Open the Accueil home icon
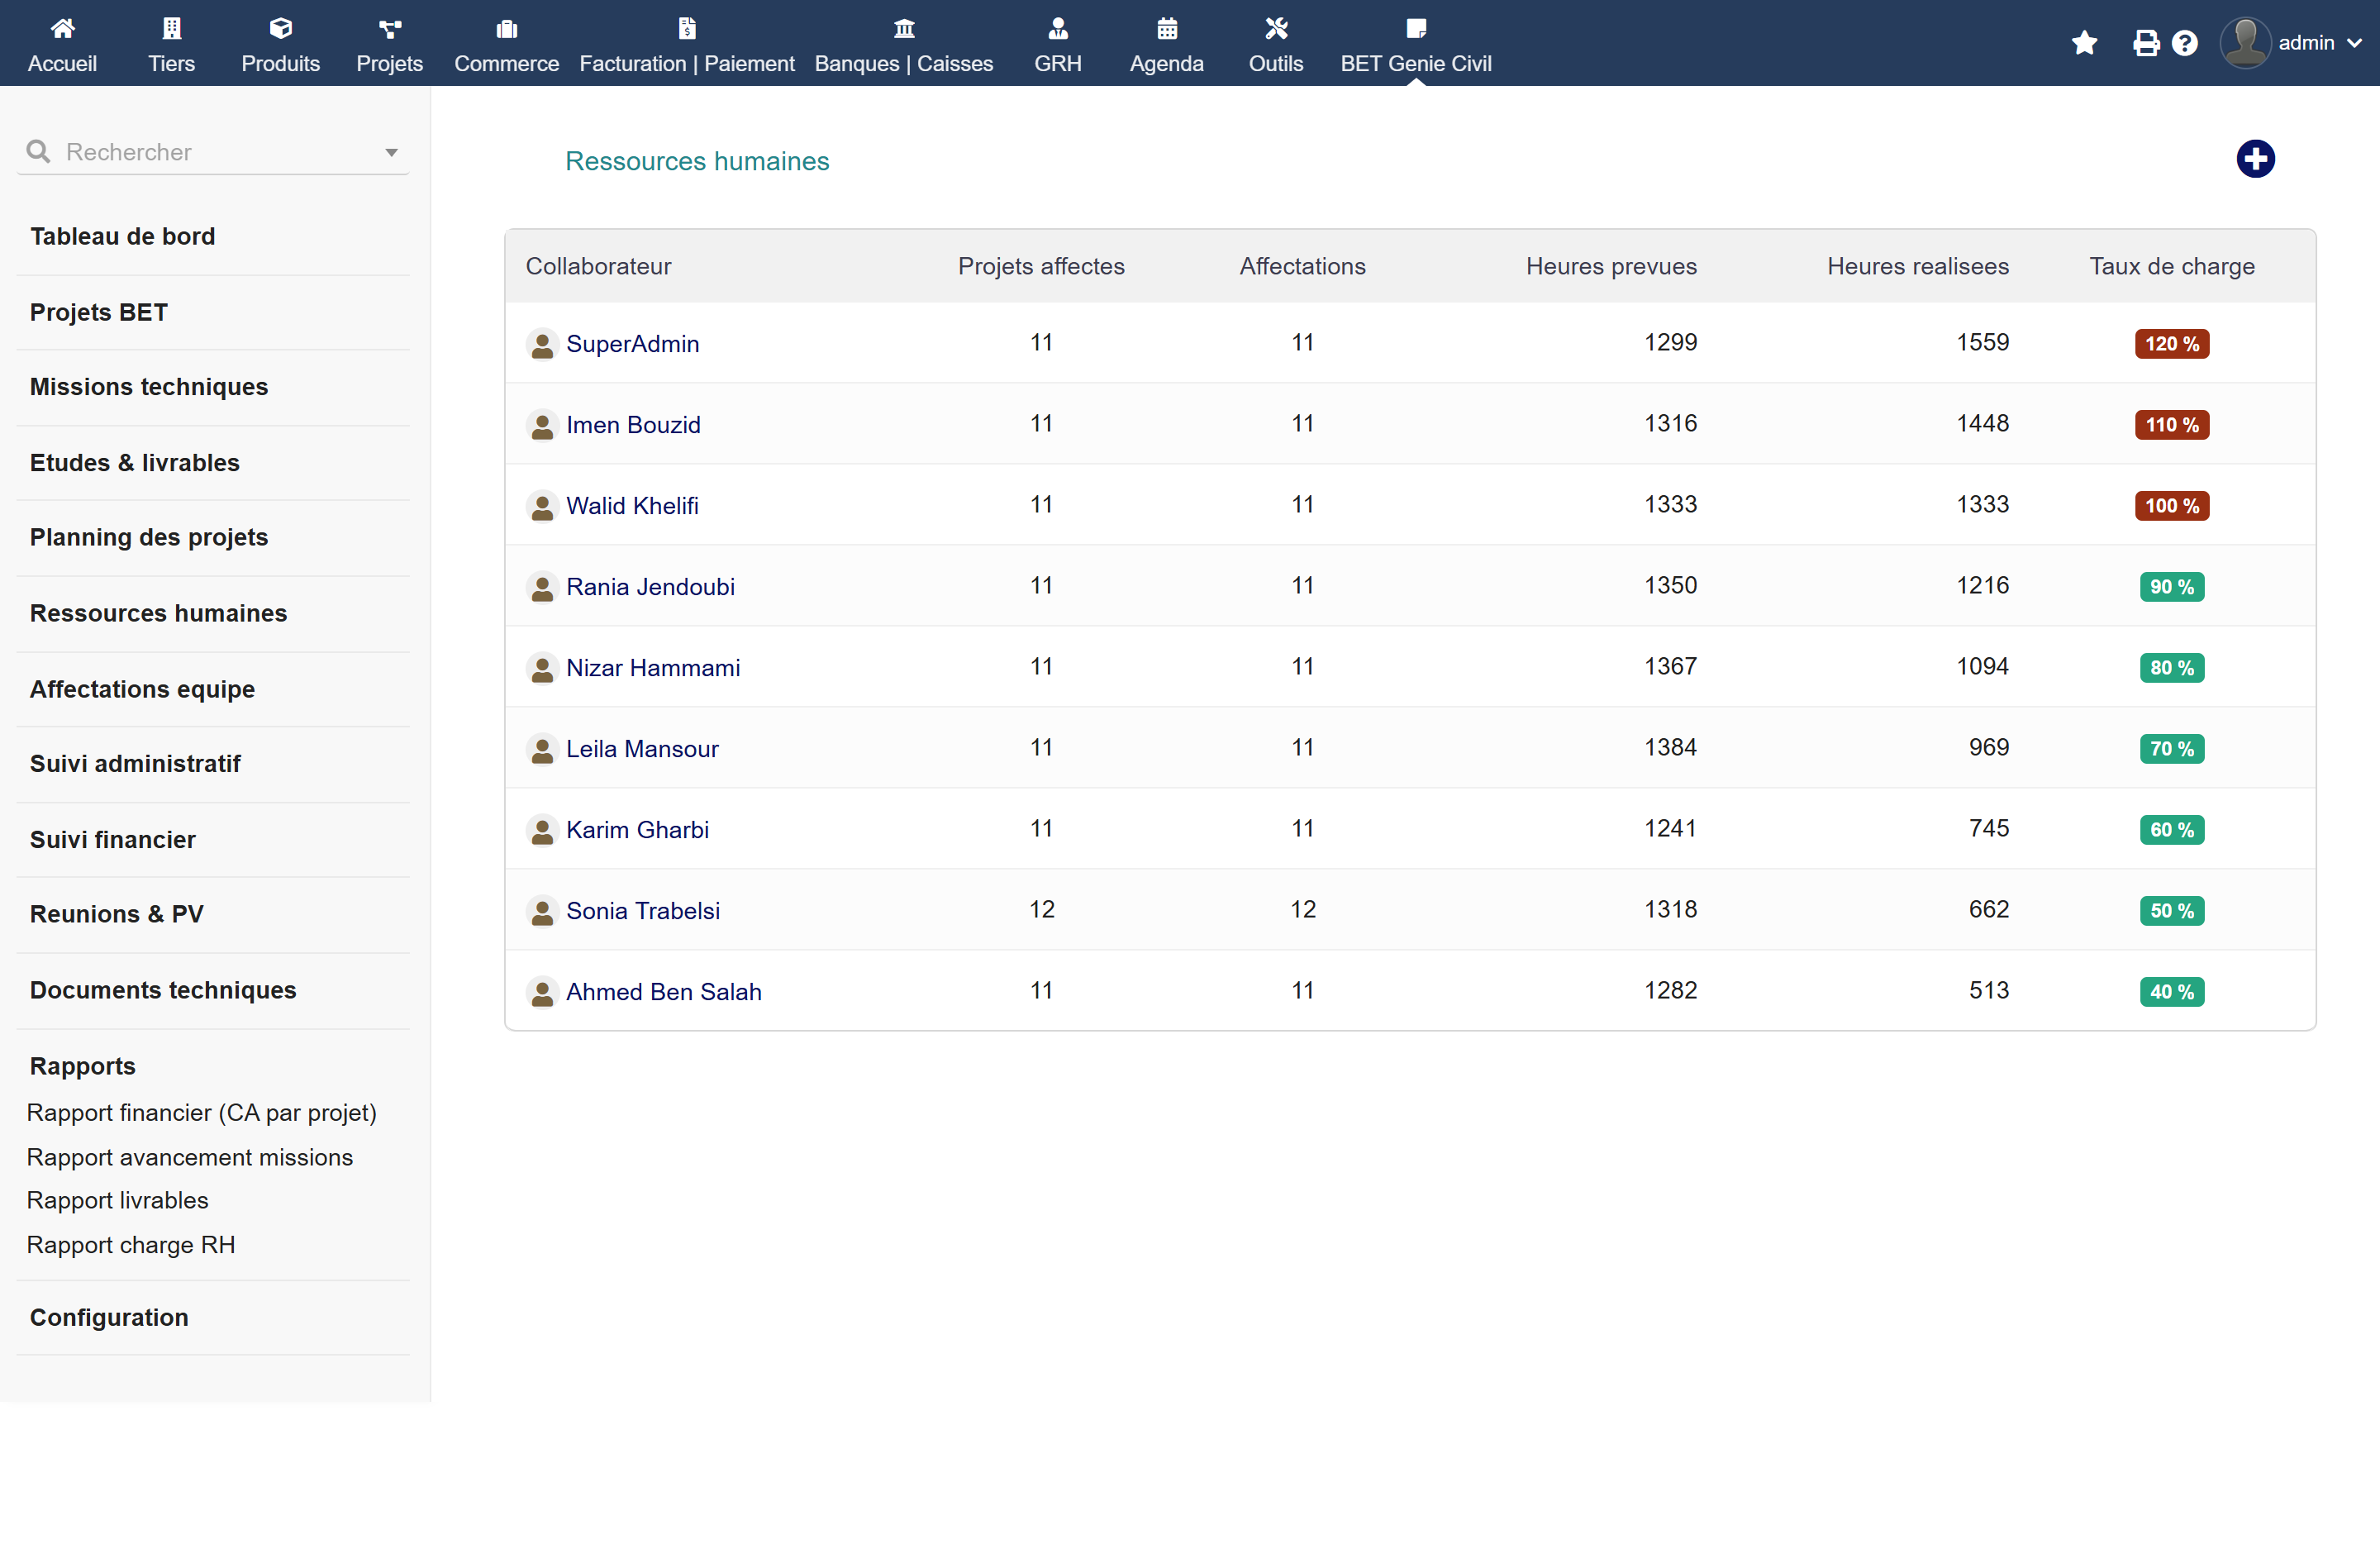 [62, 28]
